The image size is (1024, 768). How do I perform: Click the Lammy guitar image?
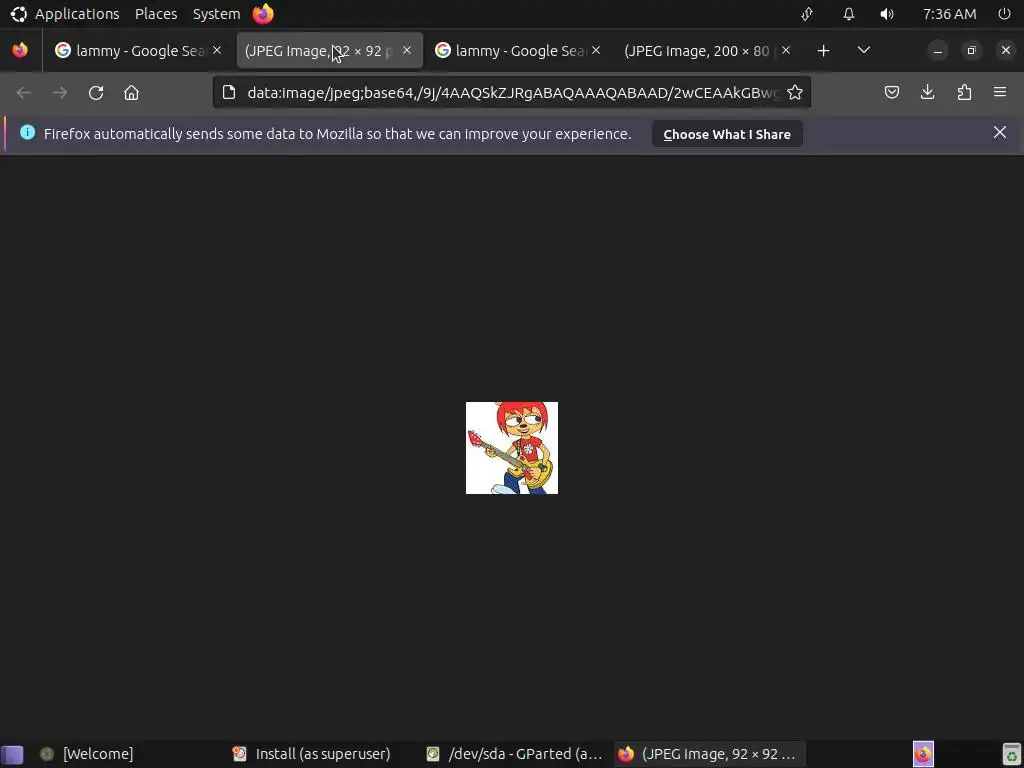click(511, 448)
